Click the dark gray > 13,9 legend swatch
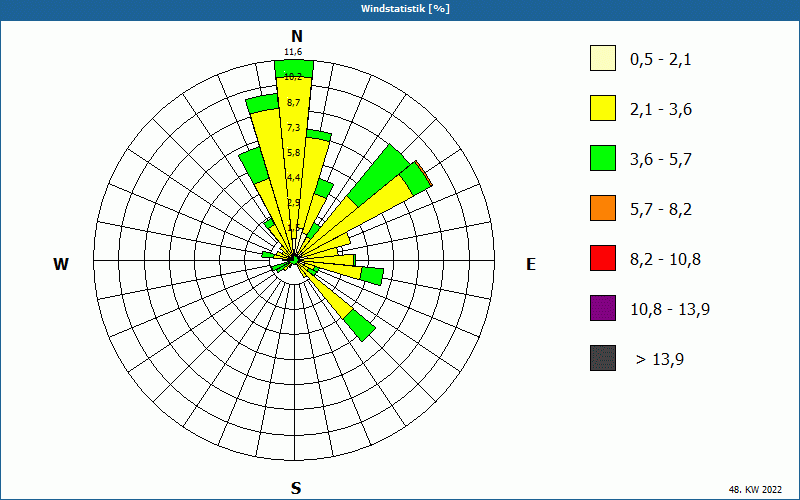Viewport: 800px width, 500px height. [603, 358]
